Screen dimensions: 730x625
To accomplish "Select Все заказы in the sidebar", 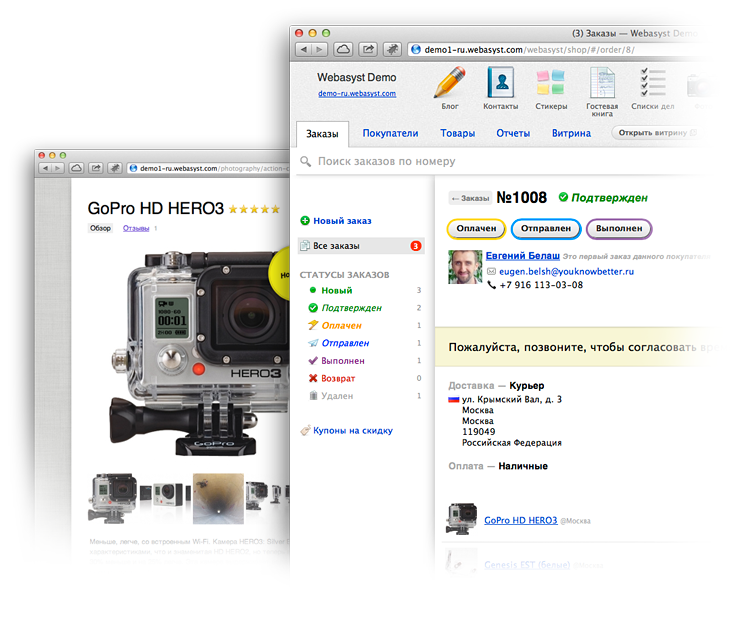I will coord(361,246).
